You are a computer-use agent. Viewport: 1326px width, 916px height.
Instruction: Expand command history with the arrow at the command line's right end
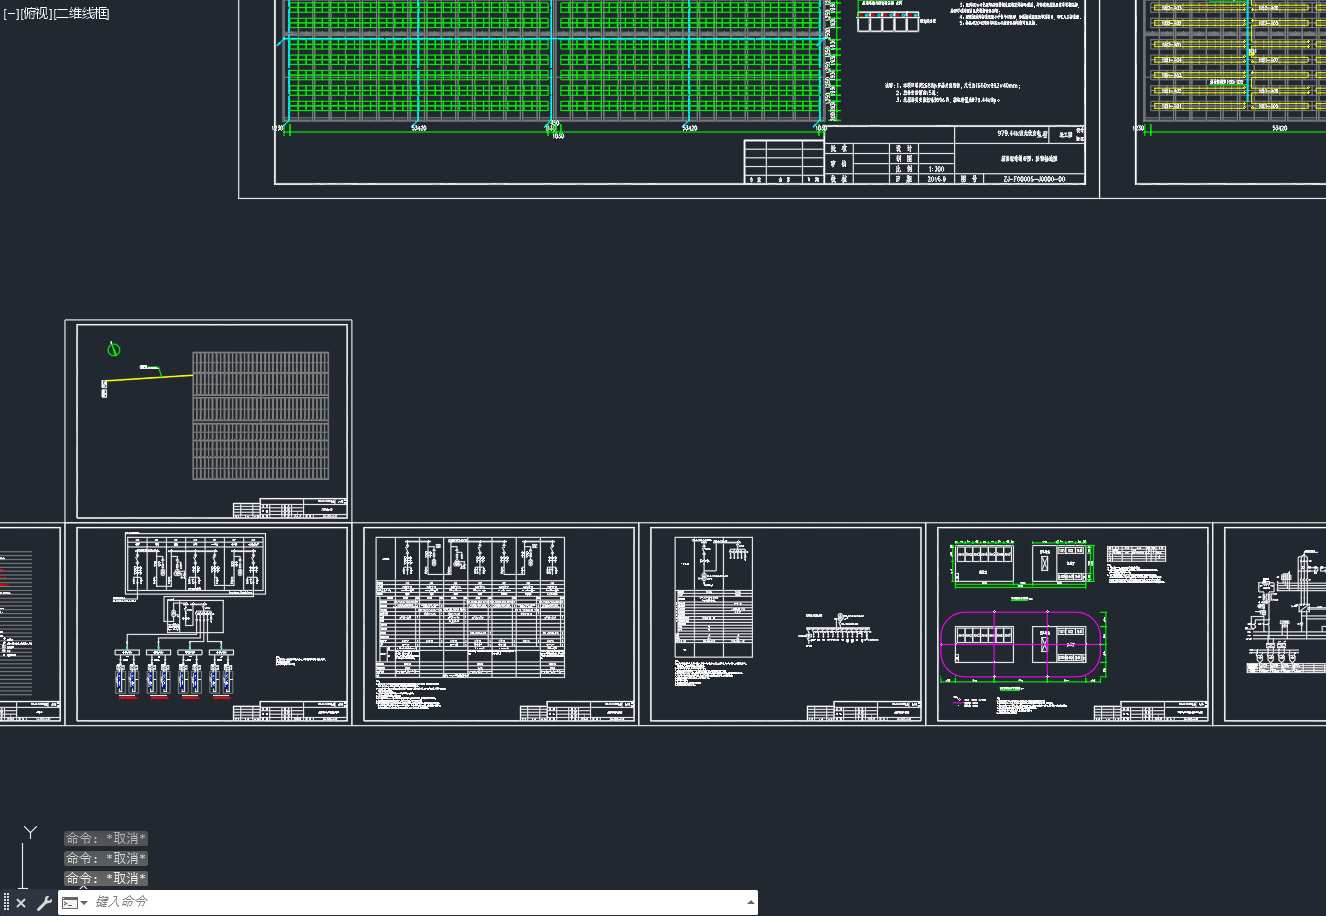click(751, 902)
